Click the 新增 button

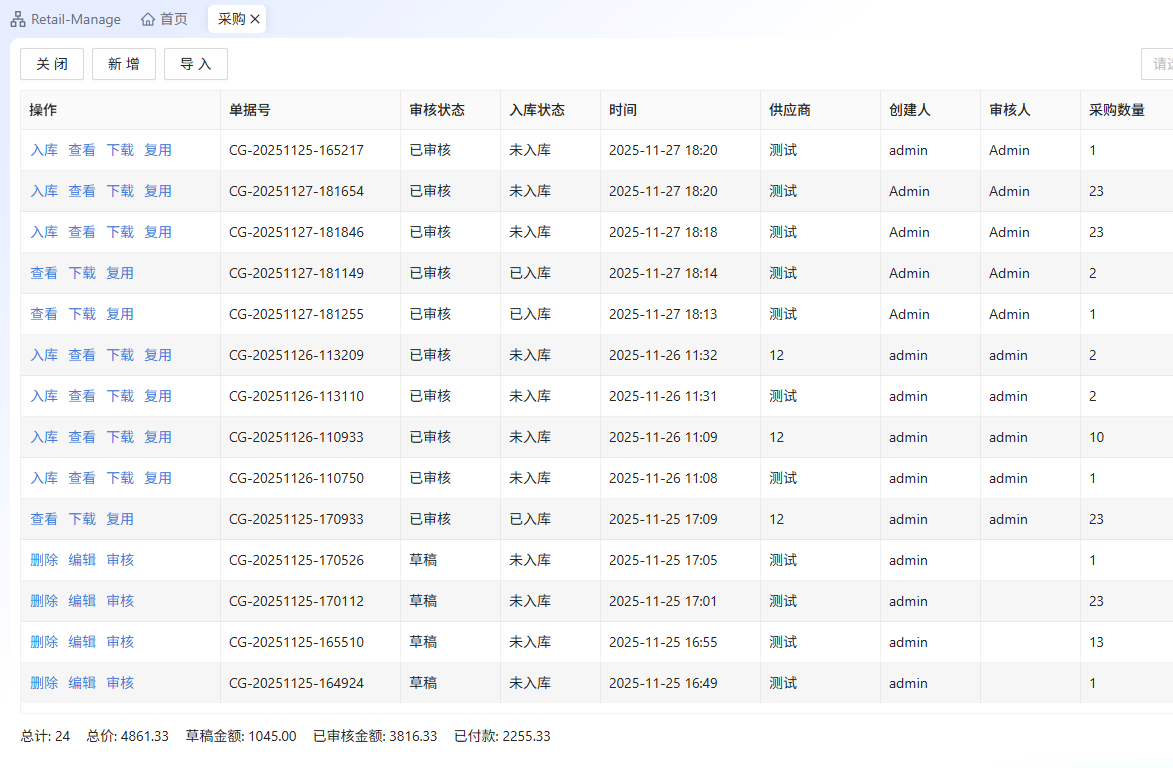coord(124,64)
